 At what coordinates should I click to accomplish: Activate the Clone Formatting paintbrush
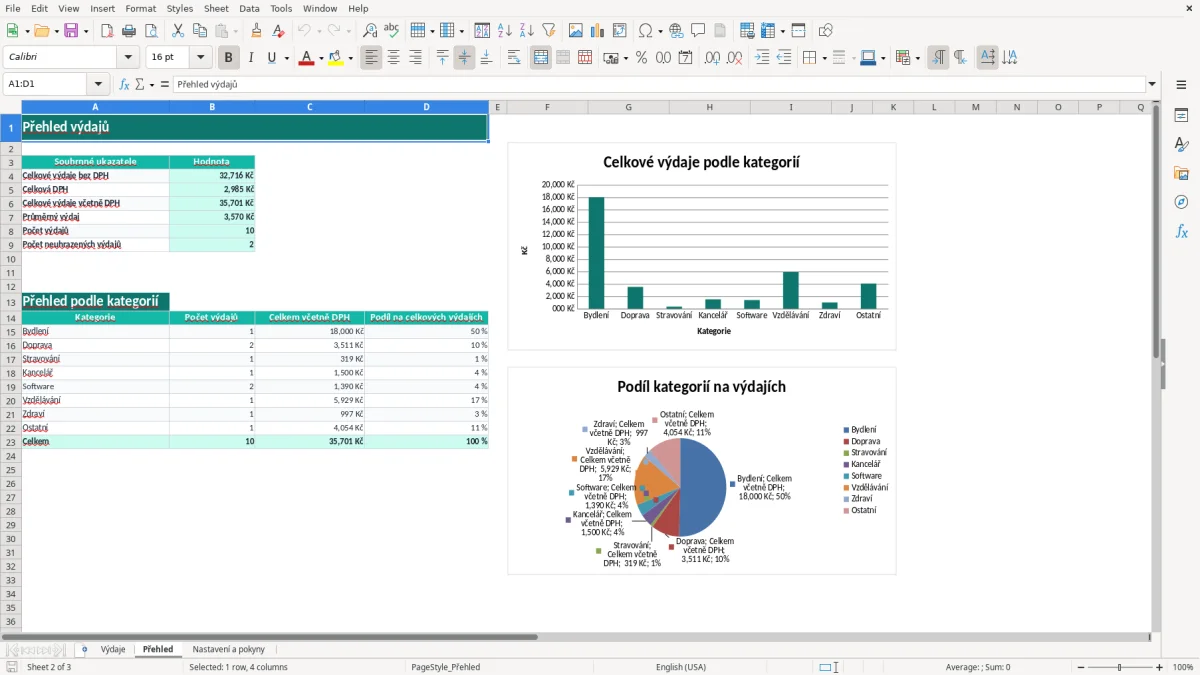[x=256, y=31]
